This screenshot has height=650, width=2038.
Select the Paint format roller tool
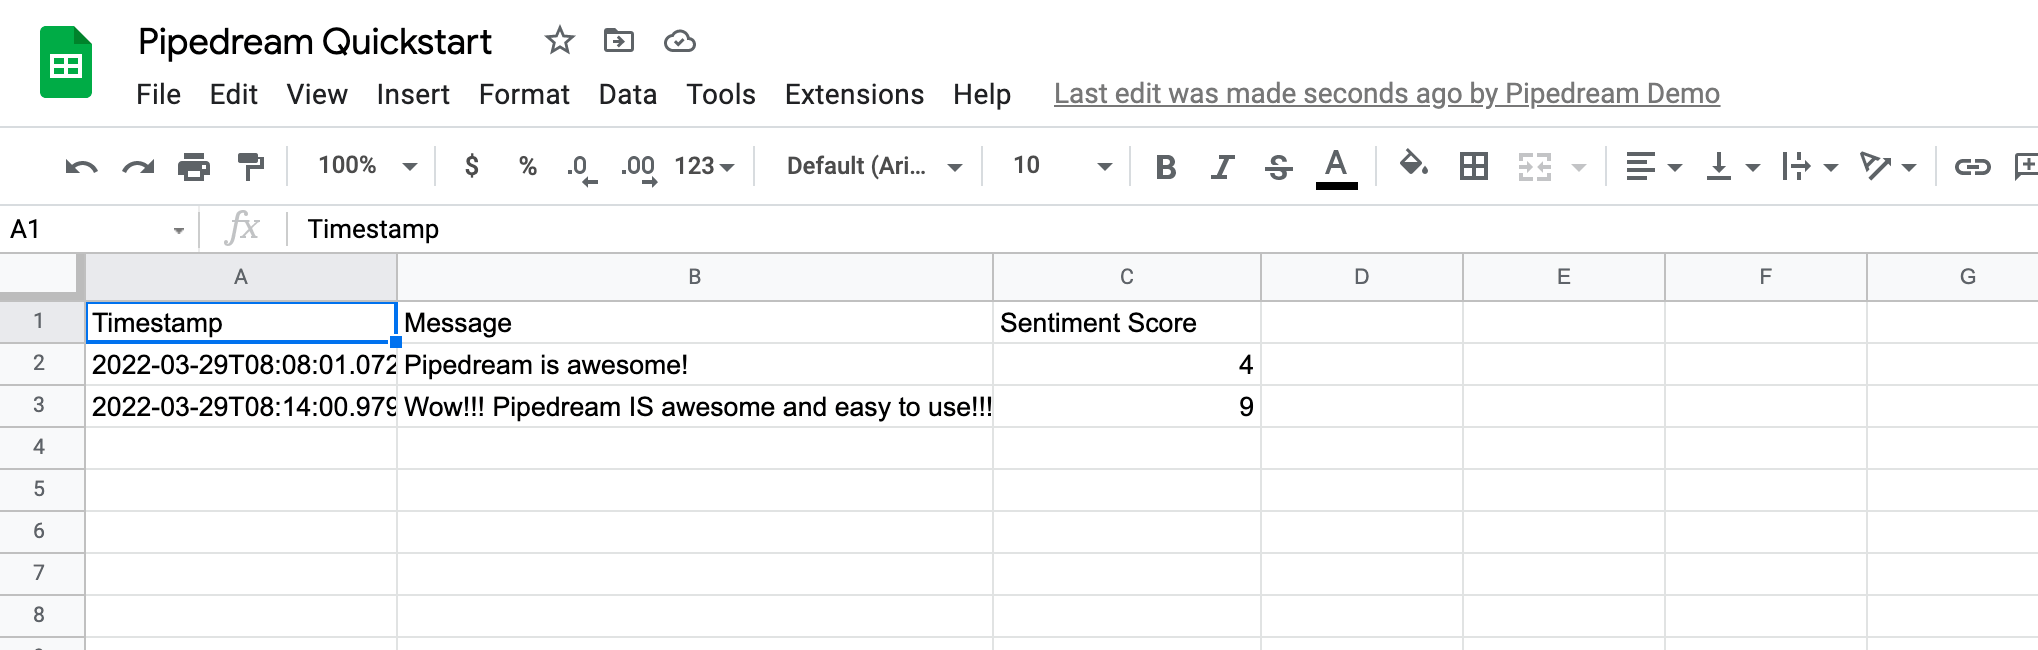coord(250,167)
